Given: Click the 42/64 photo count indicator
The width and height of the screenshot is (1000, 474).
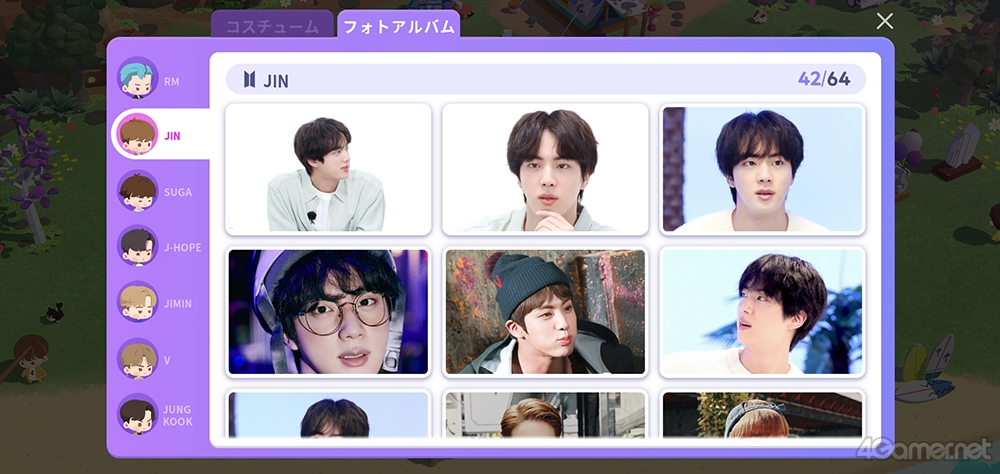Looking at the screenshot, I should tap(824, 79).
